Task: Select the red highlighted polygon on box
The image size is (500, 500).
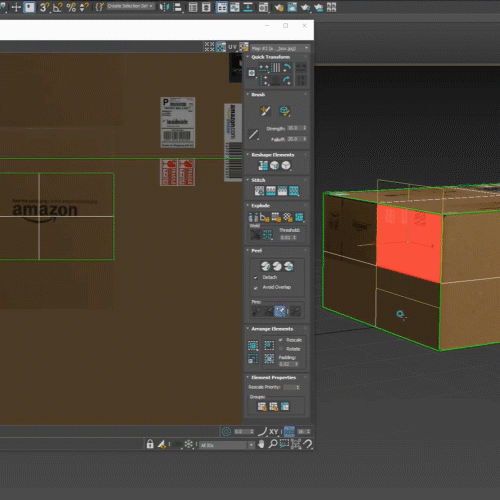Action: coord(409,243)
